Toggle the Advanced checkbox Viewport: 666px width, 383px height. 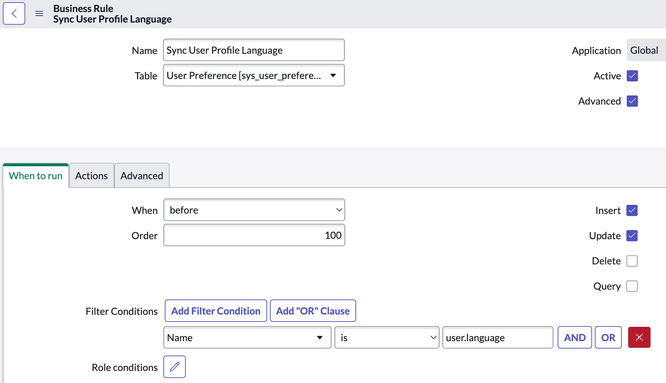(632, 101)
